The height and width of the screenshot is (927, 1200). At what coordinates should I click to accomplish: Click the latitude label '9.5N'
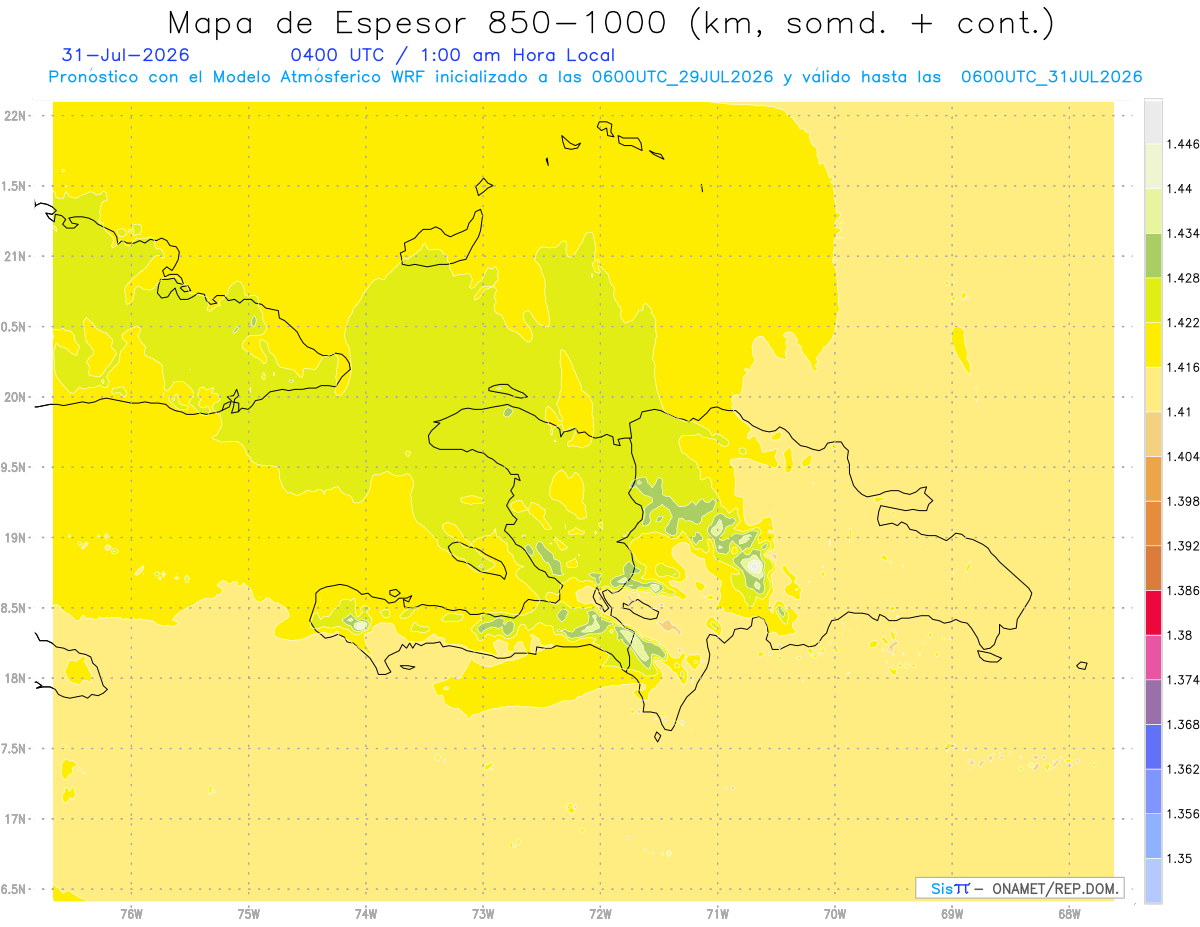tap(15, 467)
